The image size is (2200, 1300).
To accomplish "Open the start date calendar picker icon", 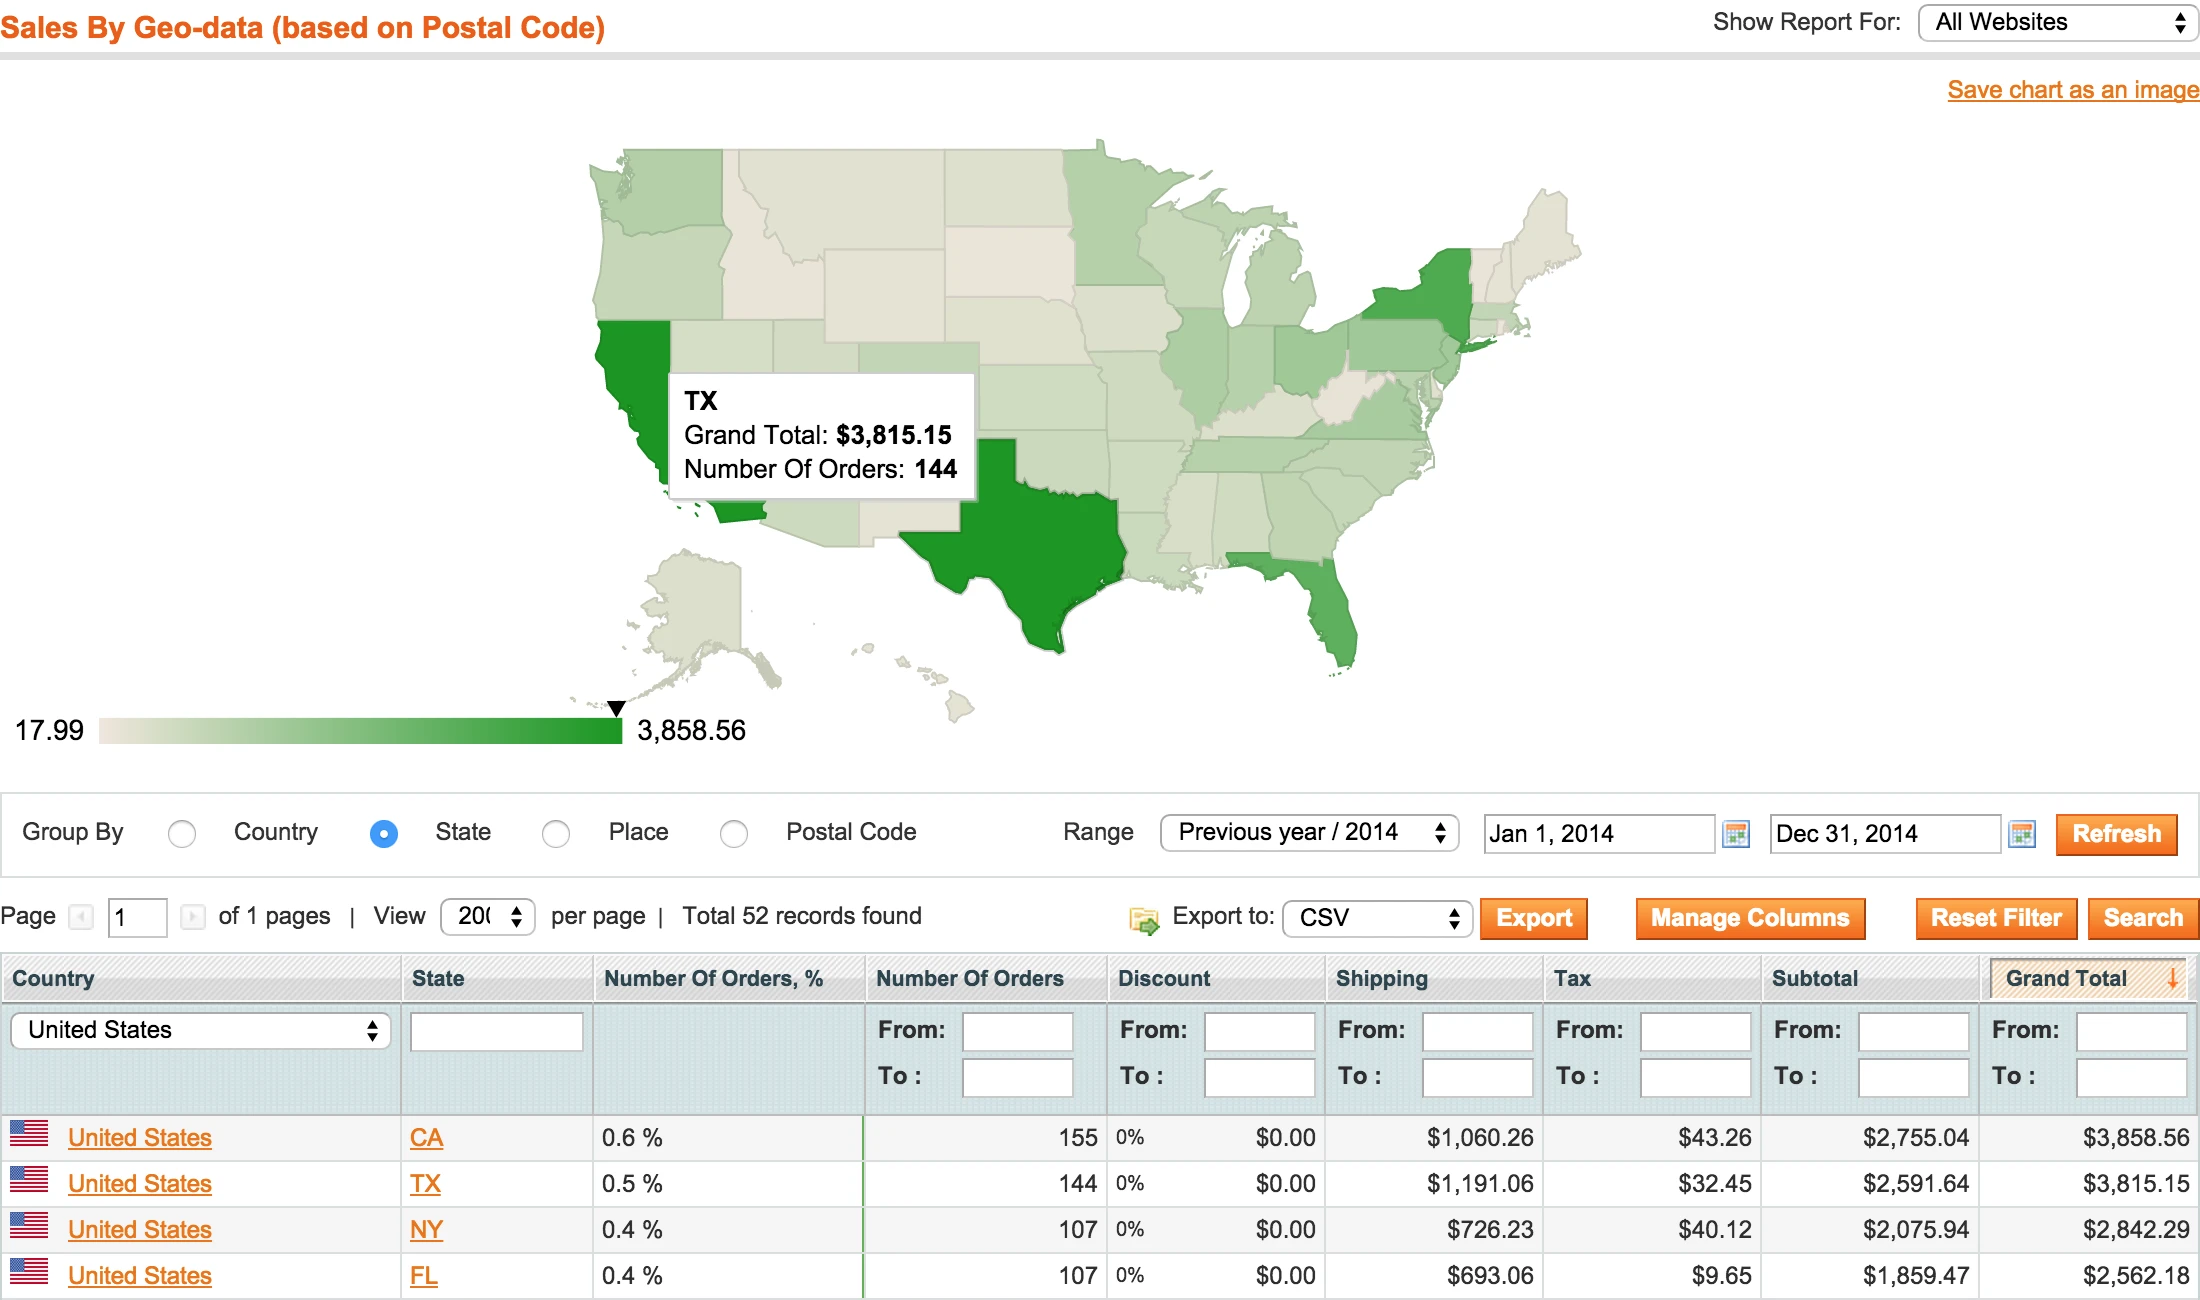I will 1736,834.
